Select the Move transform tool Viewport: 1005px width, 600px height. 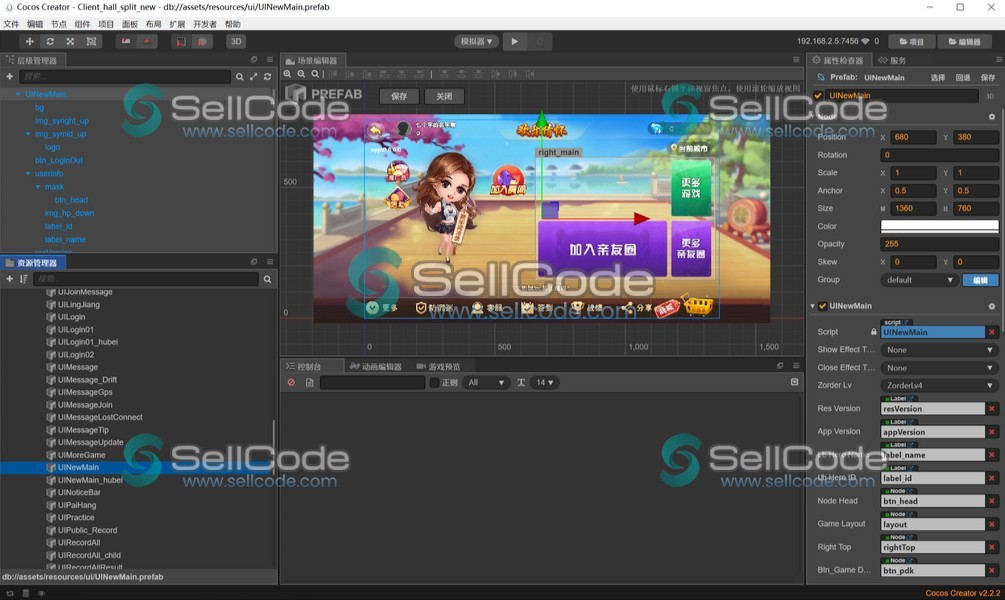(29, 41)
